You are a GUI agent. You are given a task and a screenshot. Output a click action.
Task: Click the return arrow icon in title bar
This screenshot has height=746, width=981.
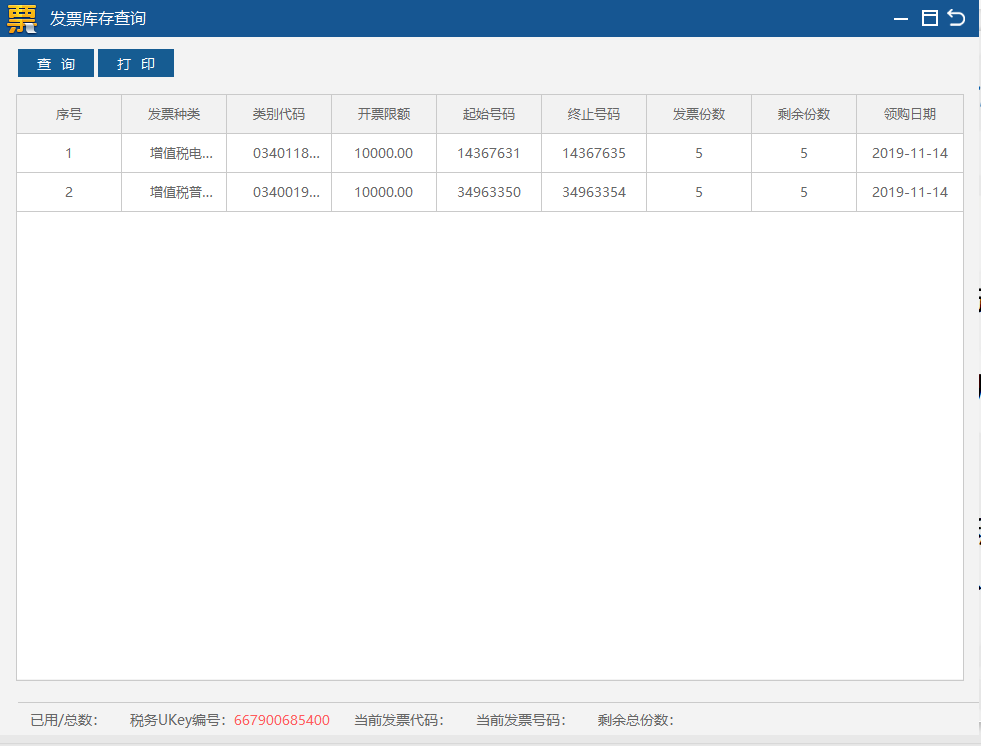coord(957,18)
